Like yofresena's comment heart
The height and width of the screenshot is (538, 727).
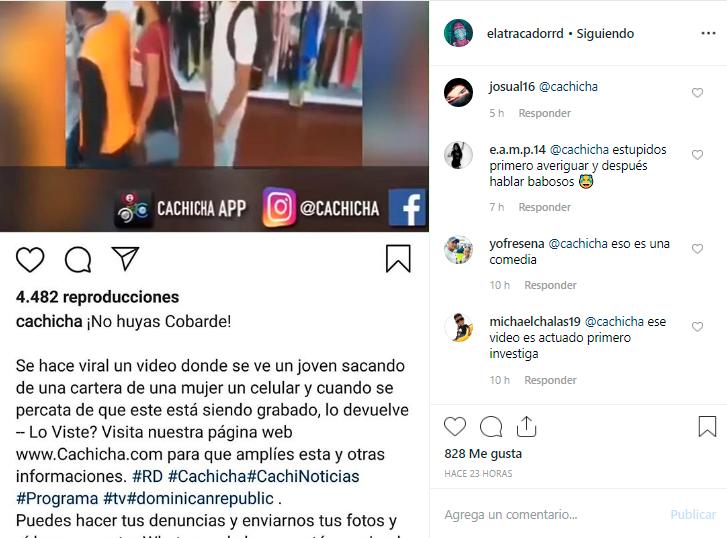coord(697,249)
